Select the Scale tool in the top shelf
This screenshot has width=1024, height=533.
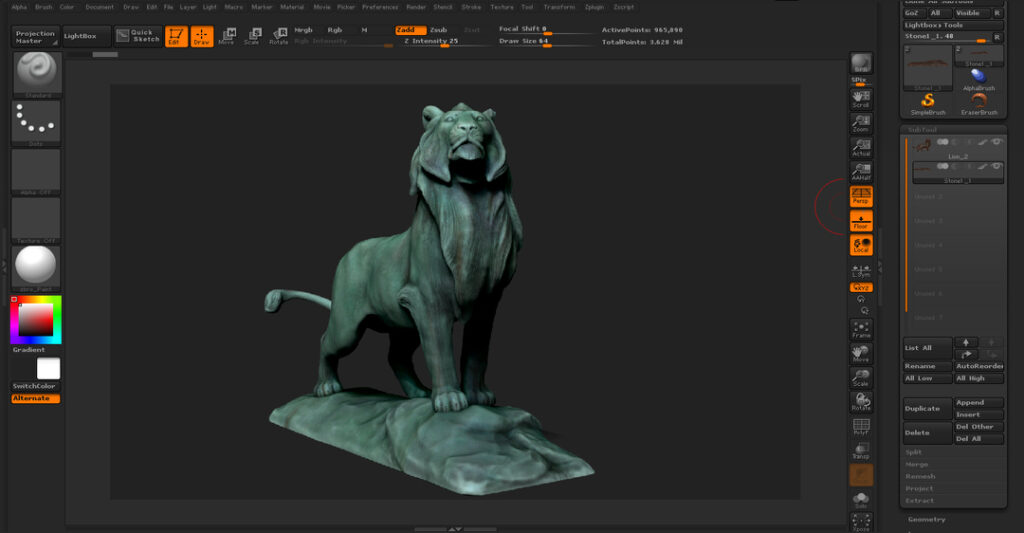(253, 36)
